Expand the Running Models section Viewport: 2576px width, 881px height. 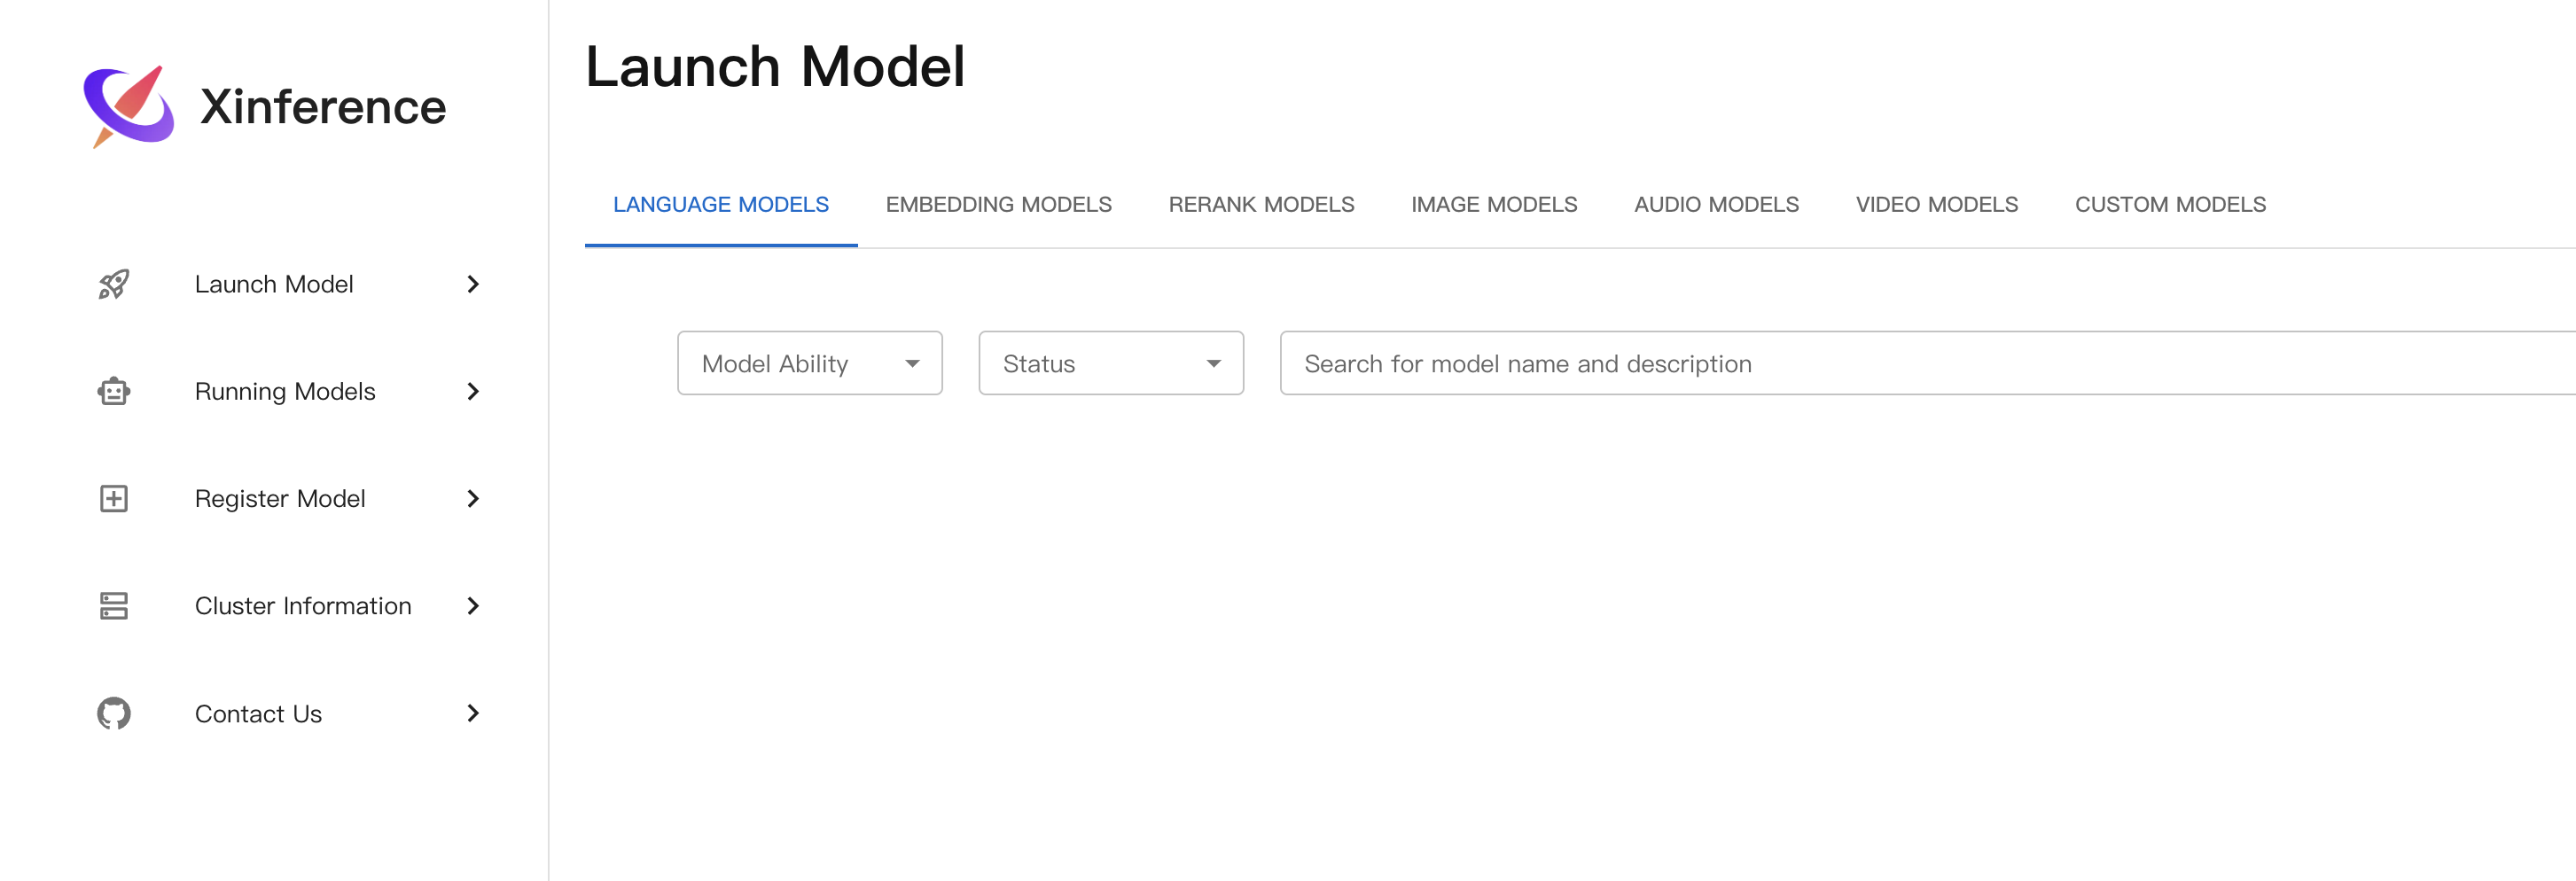pyautogui.click(x=473, y=392)
